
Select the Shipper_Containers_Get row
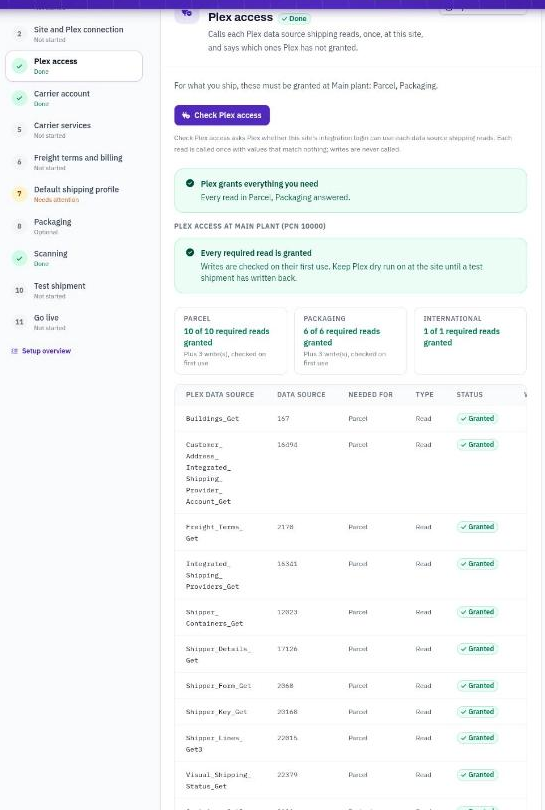tap(351, 618)
